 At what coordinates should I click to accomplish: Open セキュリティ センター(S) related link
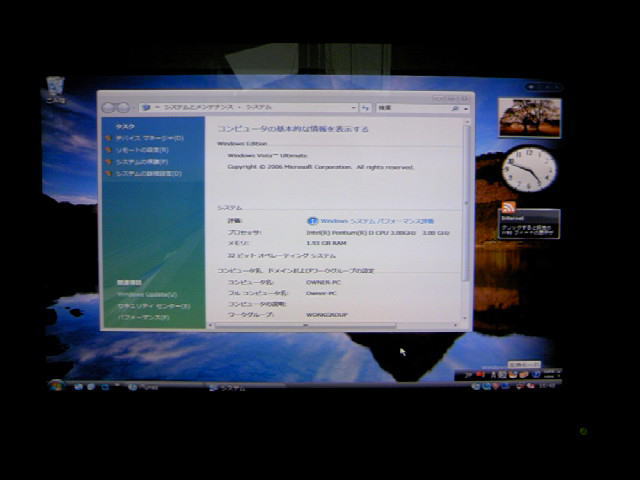[153, 306]
